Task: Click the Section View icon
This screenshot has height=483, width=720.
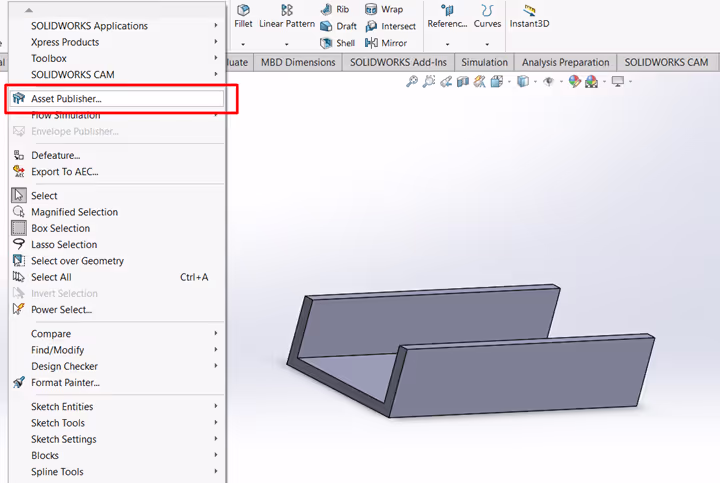Action: (462, 82)
